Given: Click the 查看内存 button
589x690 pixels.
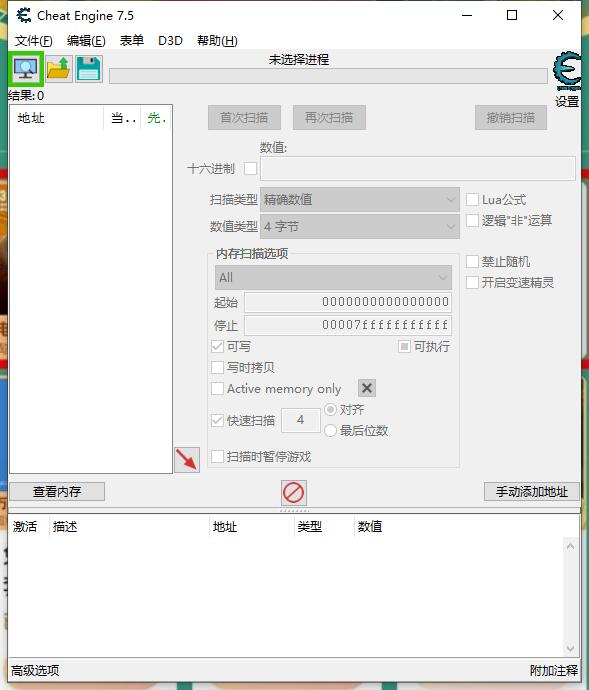Looking at the screenshot, I should (57, 492).
